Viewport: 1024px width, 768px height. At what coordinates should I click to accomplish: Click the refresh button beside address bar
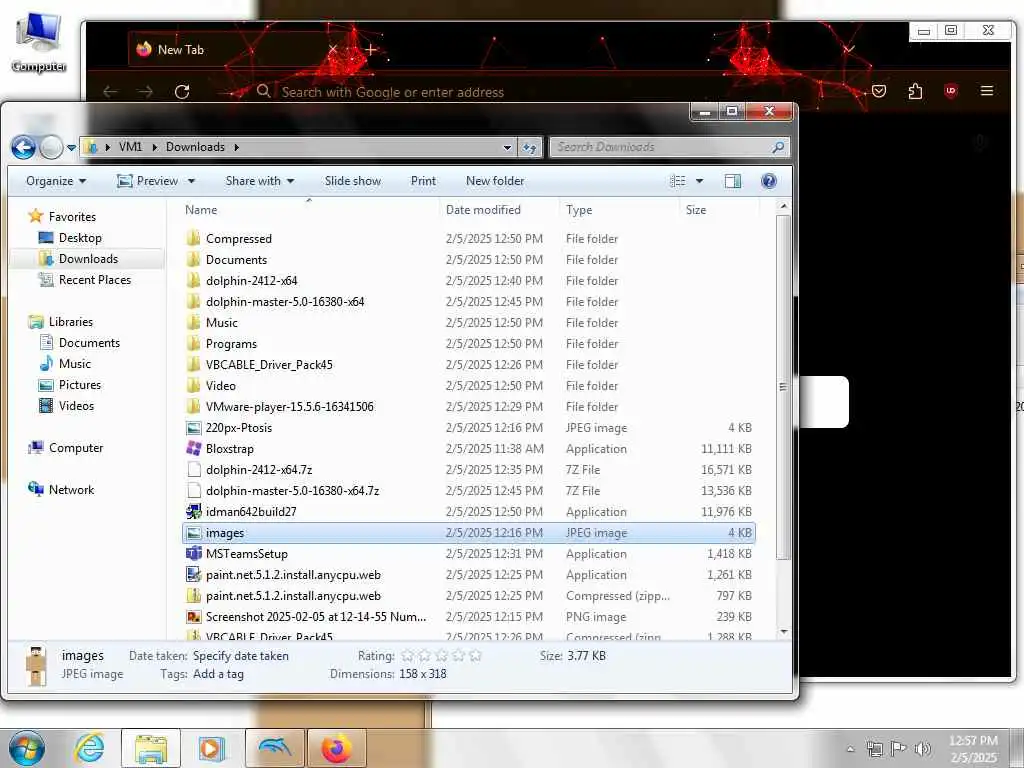530,148
